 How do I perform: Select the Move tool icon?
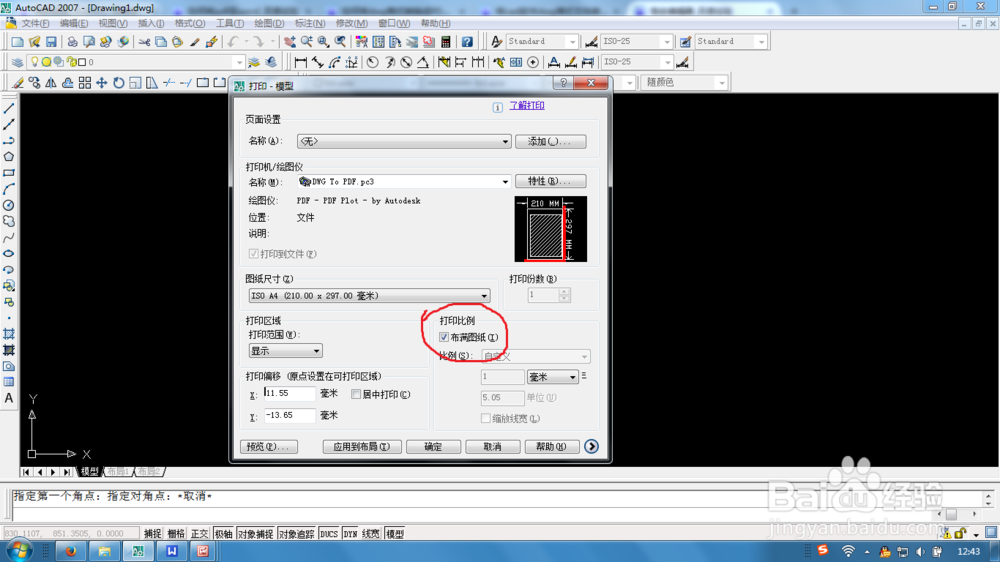[x=101, y=83]
